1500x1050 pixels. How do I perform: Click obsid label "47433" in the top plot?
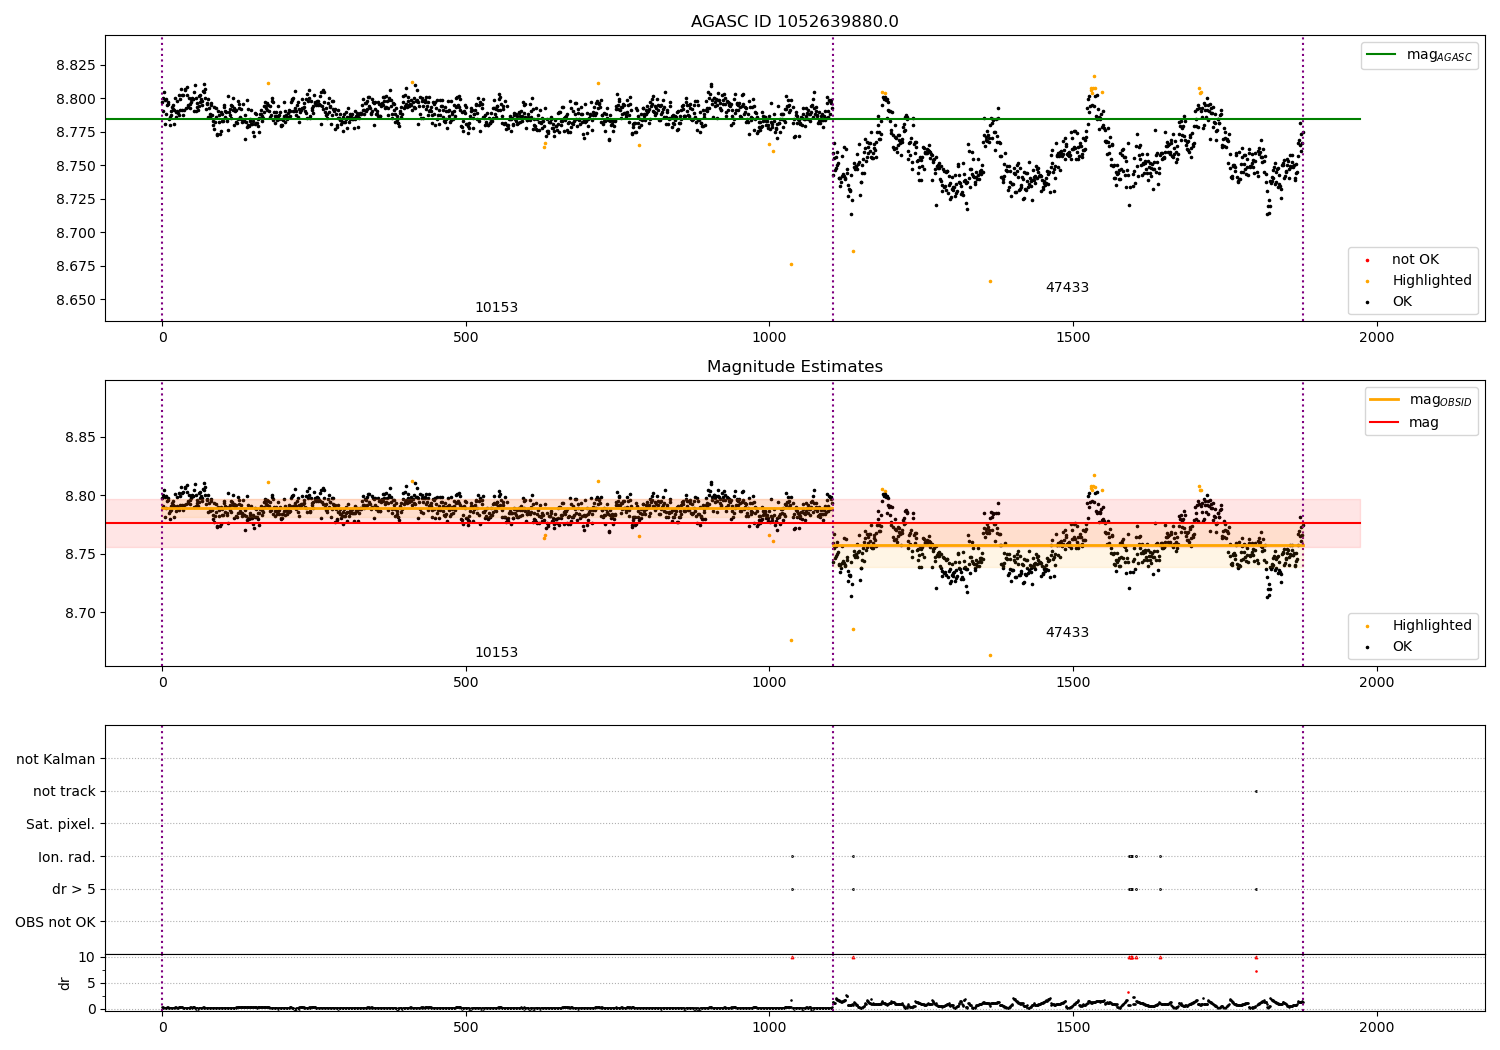(x=1067, y=288)
